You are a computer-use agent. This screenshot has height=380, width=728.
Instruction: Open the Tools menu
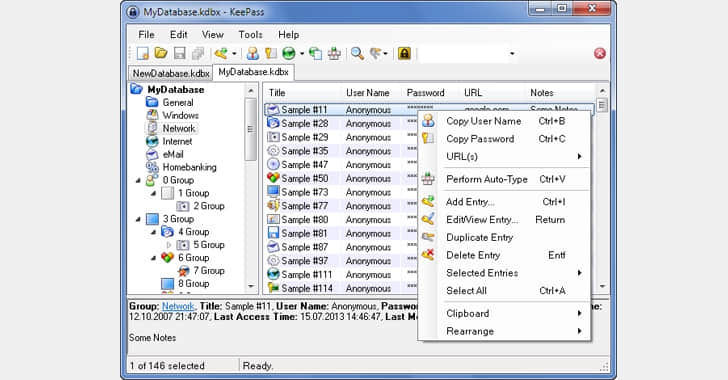250,34
